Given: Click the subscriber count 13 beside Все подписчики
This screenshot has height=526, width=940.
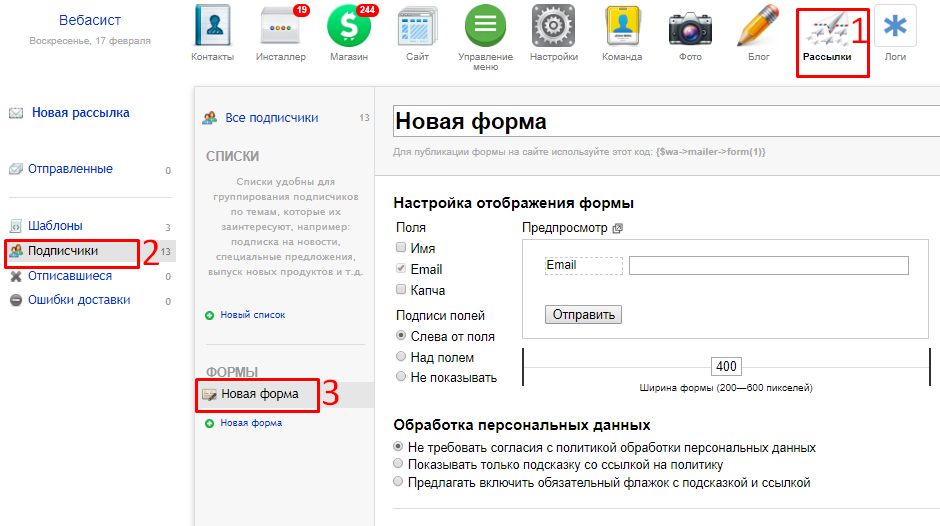Looking at the screenshot, I should click(x=364, y=118).
